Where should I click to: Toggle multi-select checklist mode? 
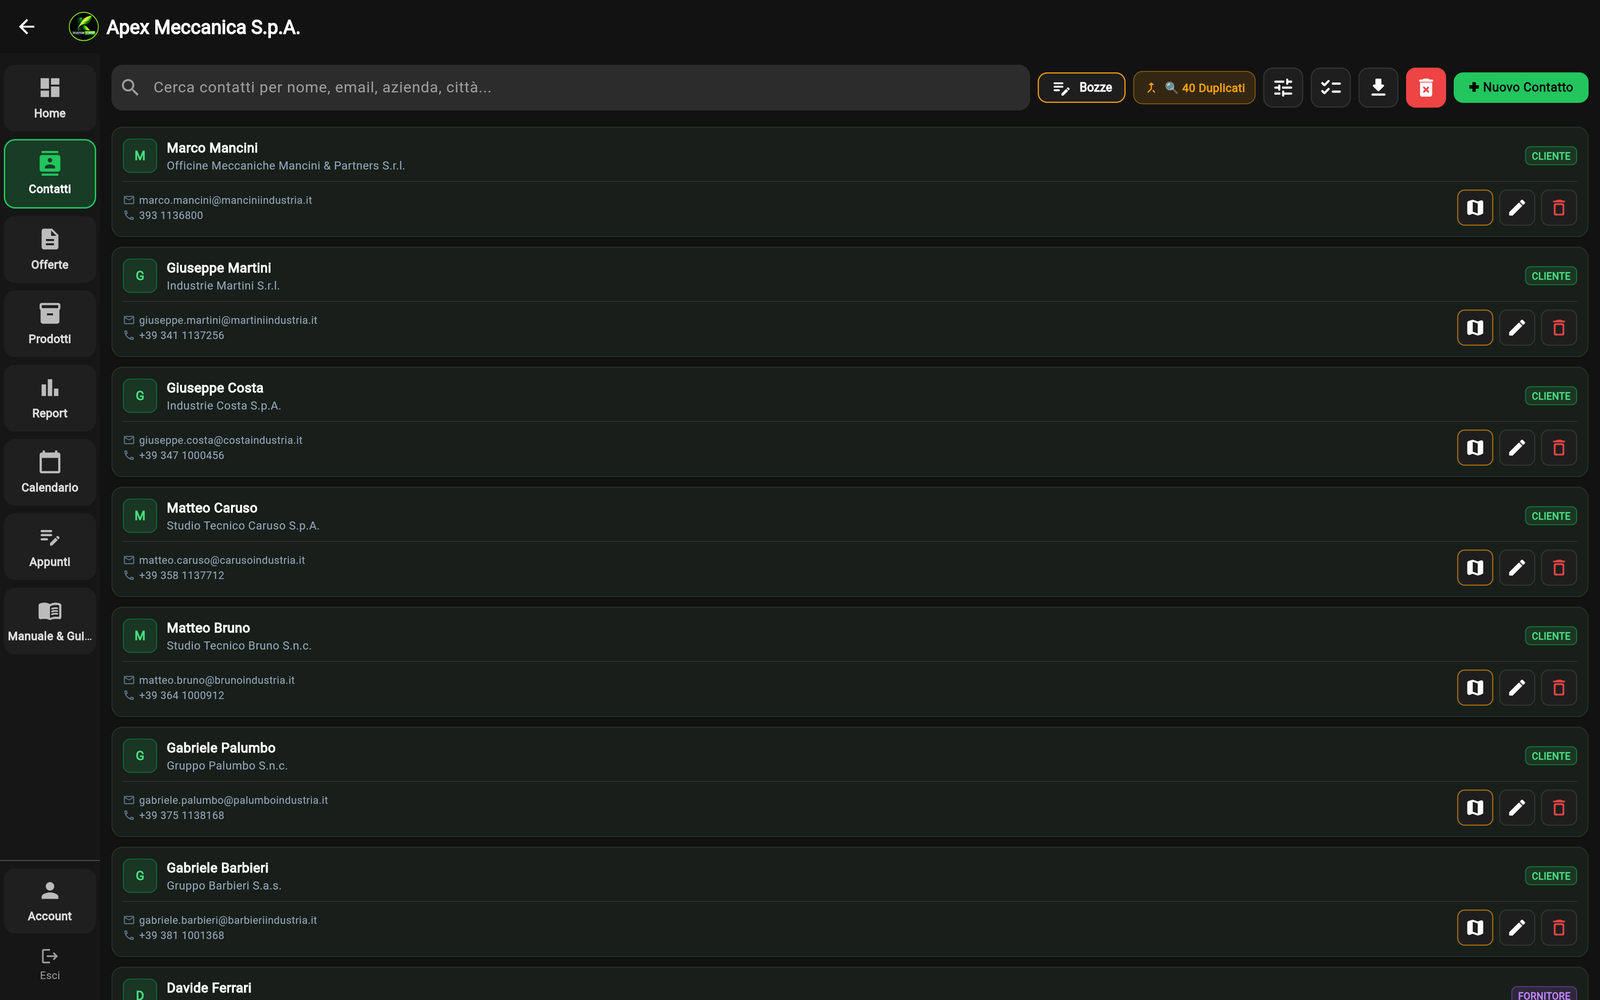(1331, 88)
